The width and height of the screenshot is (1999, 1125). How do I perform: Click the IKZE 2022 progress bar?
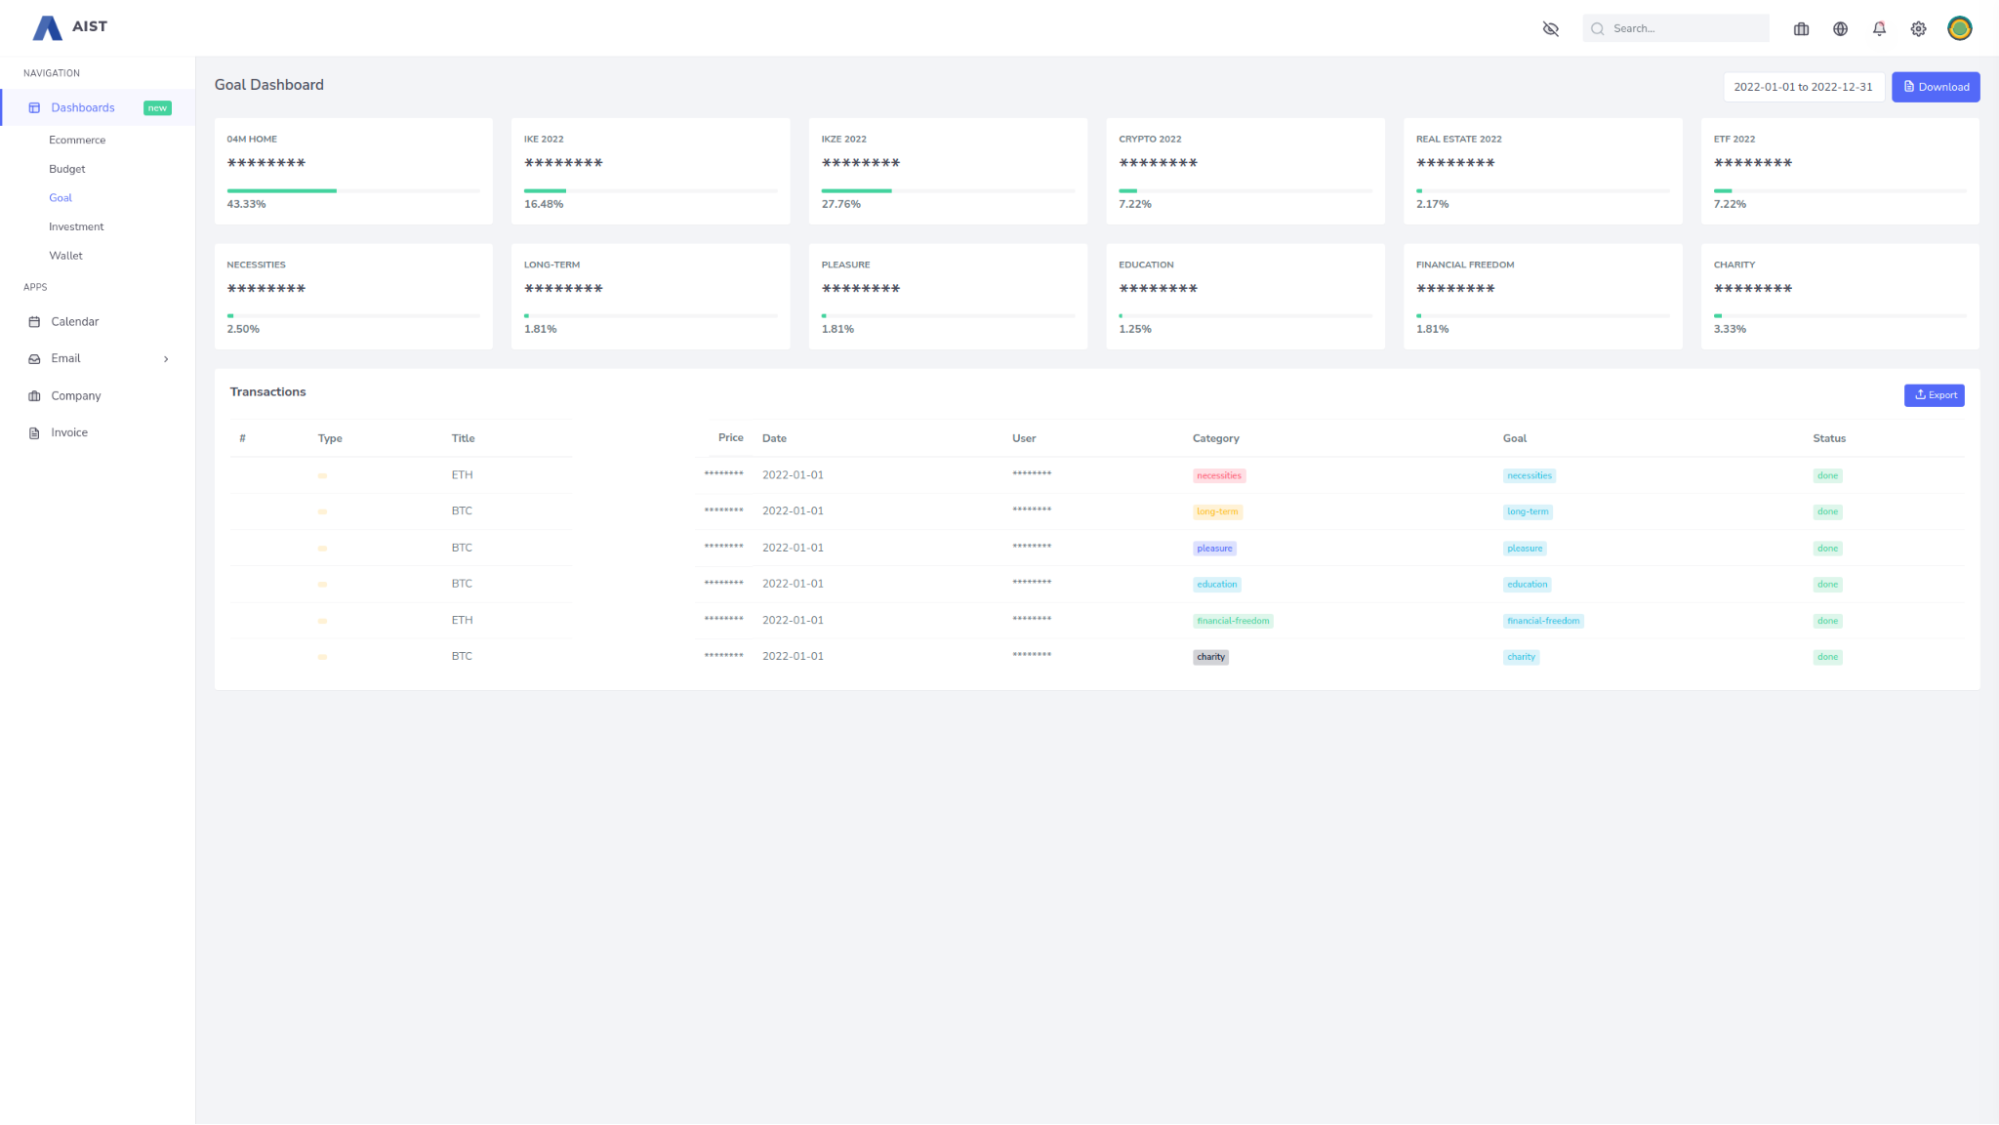pyautogui.click(x=948, y=191)
